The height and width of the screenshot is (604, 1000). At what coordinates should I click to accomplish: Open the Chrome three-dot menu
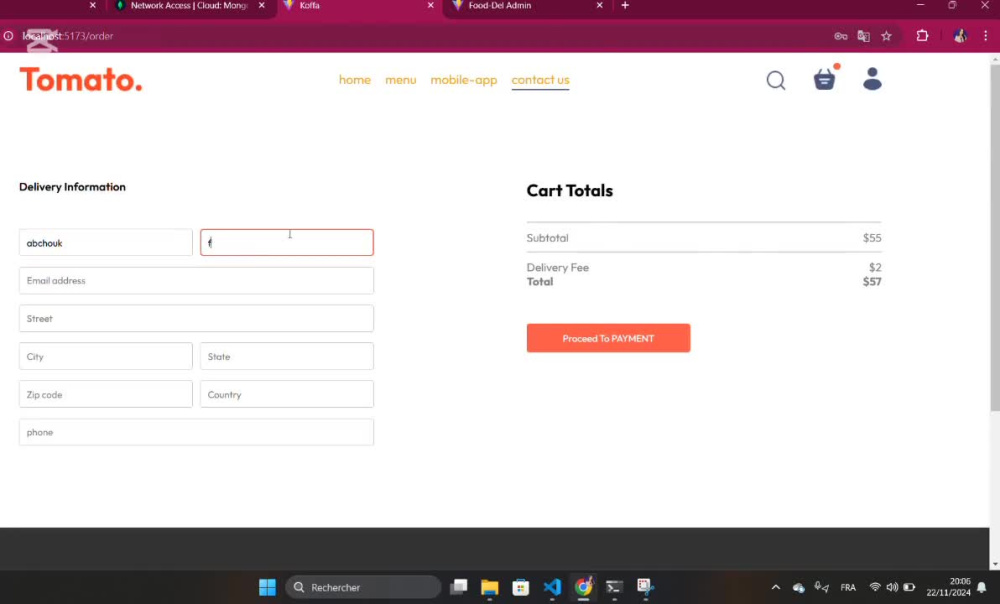click(x=985, y=36)
